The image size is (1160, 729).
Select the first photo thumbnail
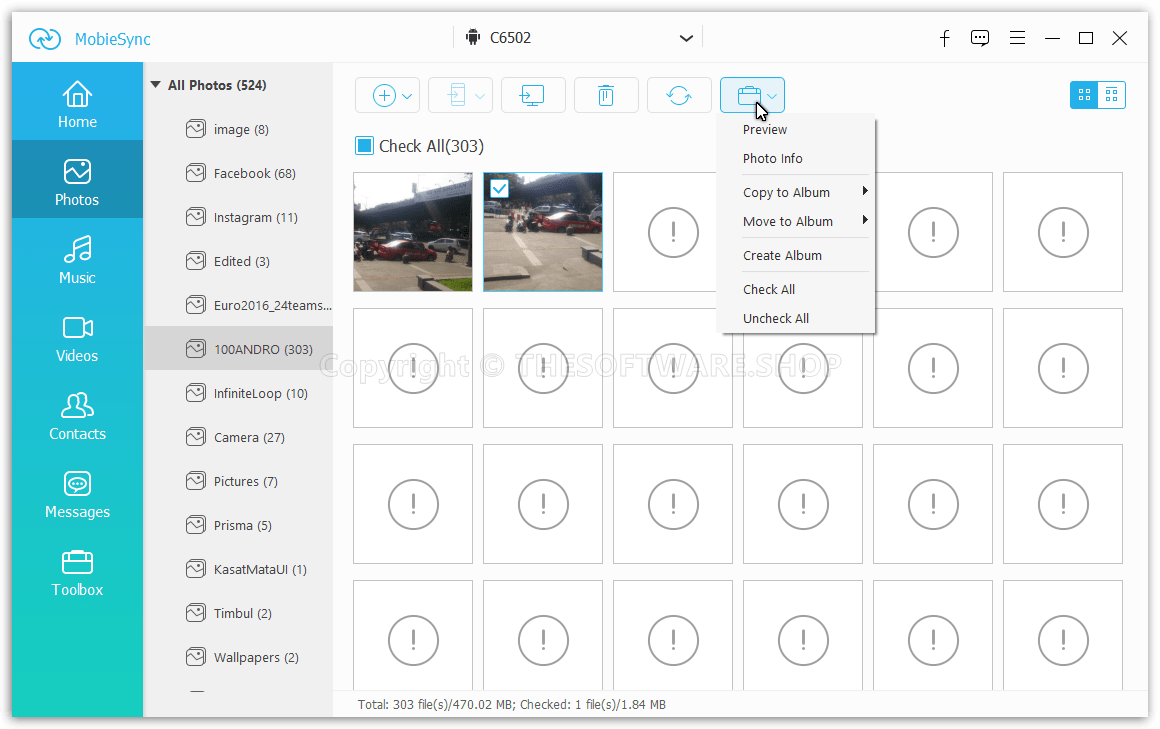click(413, 232)
